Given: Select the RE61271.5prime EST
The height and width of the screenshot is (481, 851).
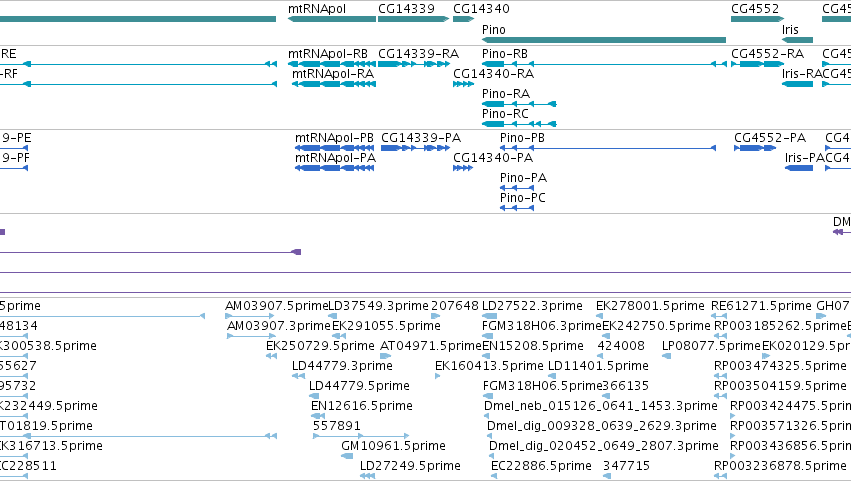Looking at the screenshot, I should [719, 316].
